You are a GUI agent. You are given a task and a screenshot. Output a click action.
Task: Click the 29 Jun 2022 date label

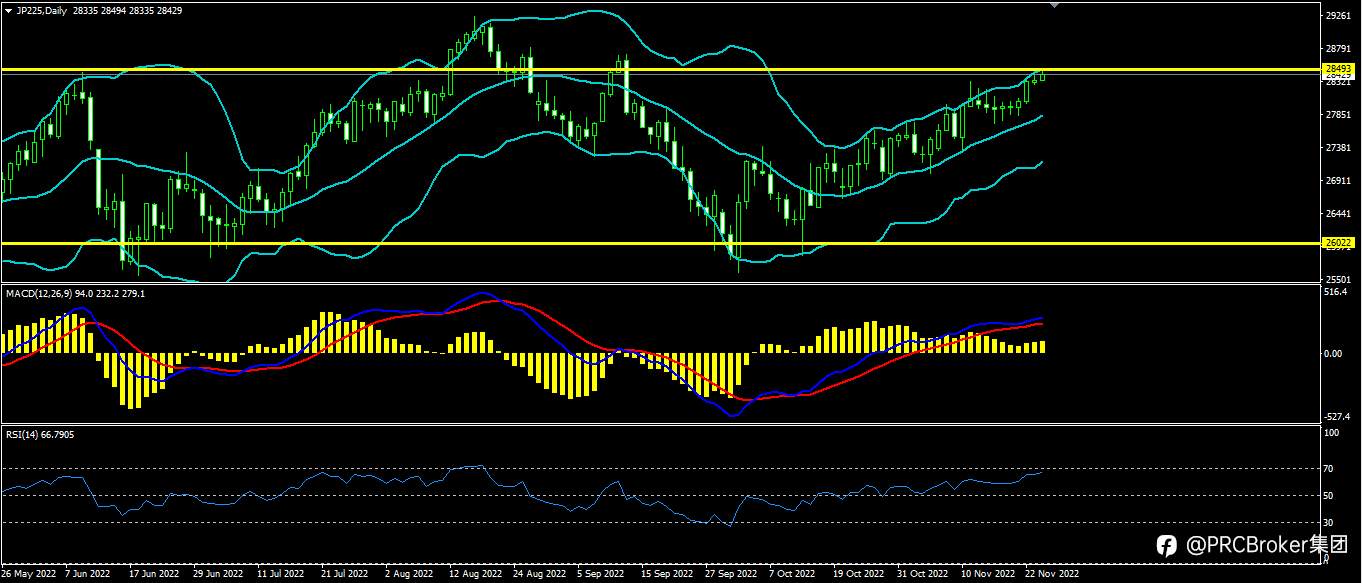pyautogui.click(x=218, y=575)
